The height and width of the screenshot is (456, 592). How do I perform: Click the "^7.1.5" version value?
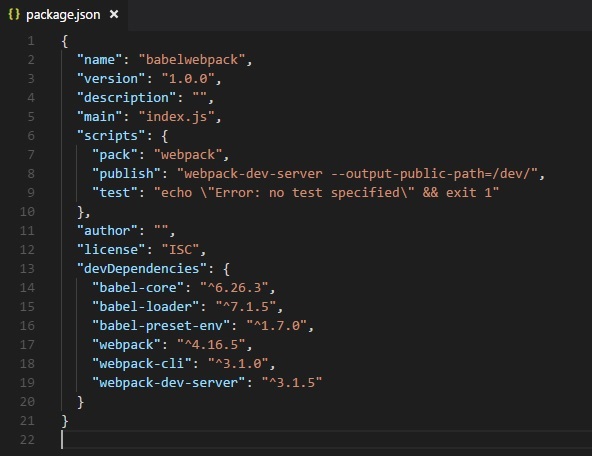[246, 307]
